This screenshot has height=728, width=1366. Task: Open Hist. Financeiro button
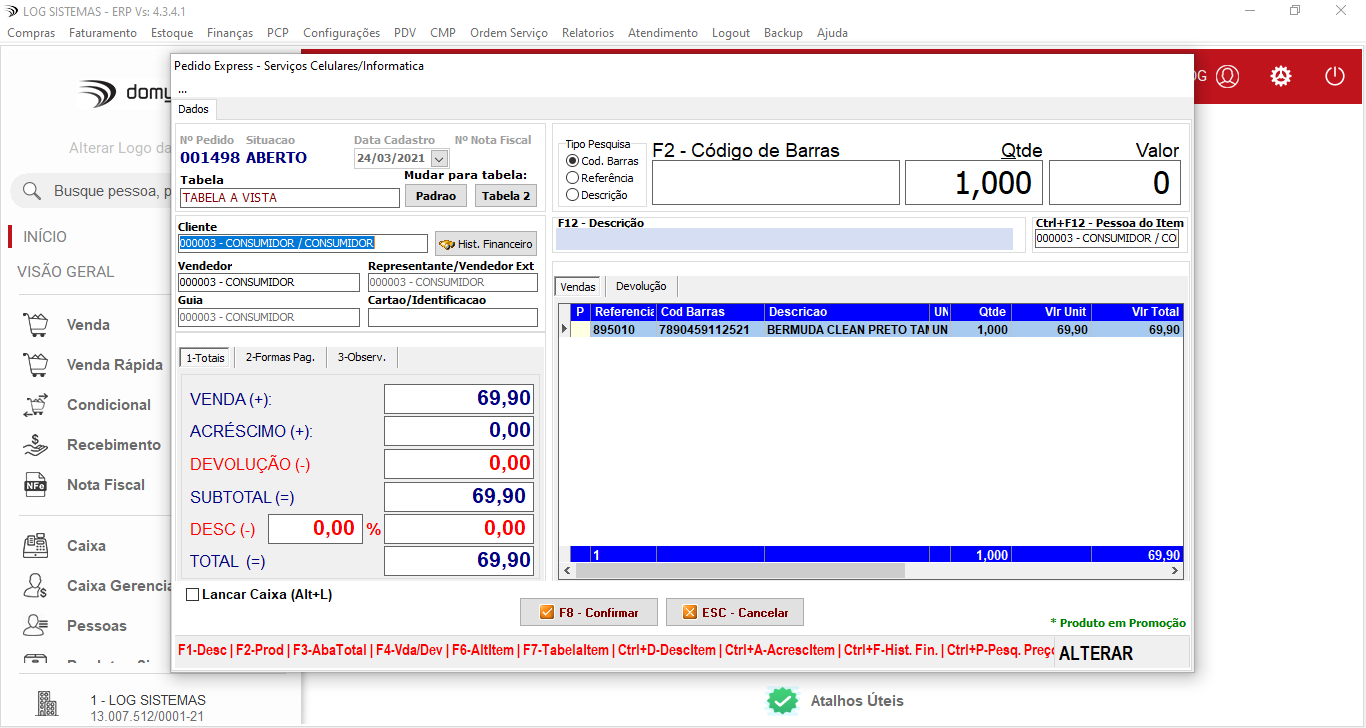(486, 243)
